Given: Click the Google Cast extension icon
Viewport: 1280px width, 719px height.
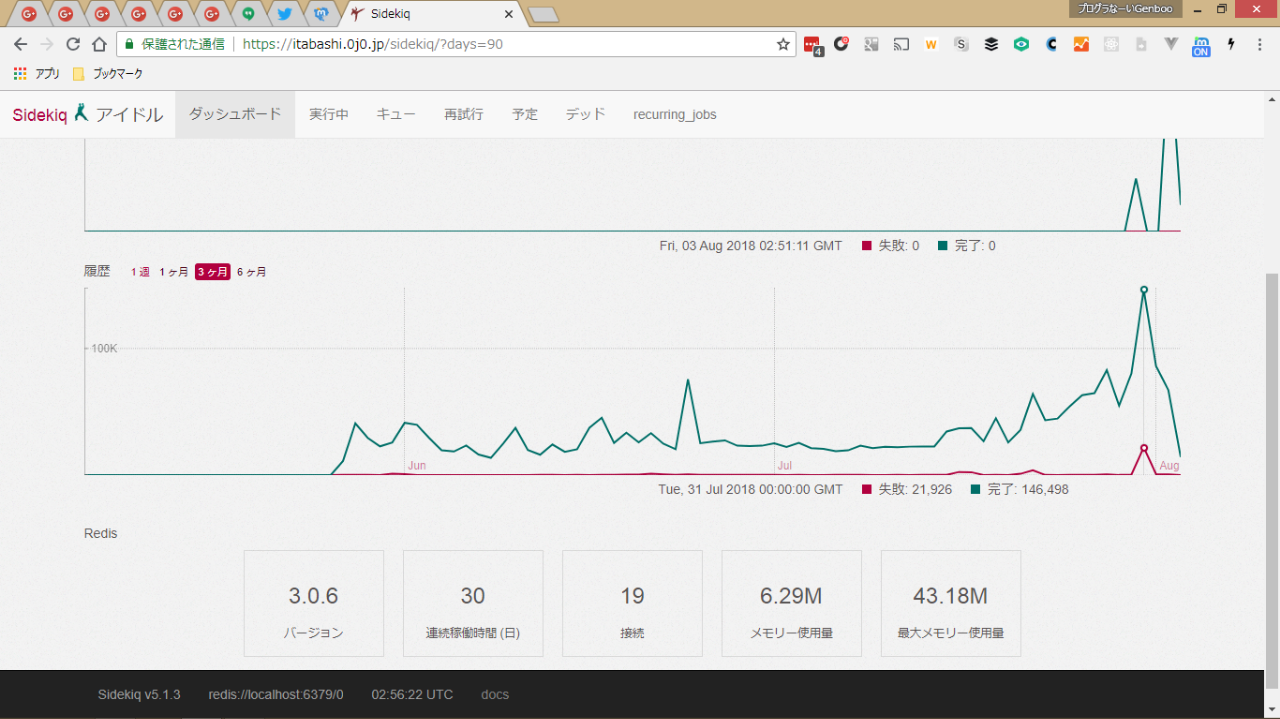Looking at the screenshot, I should tap(901, 44).
